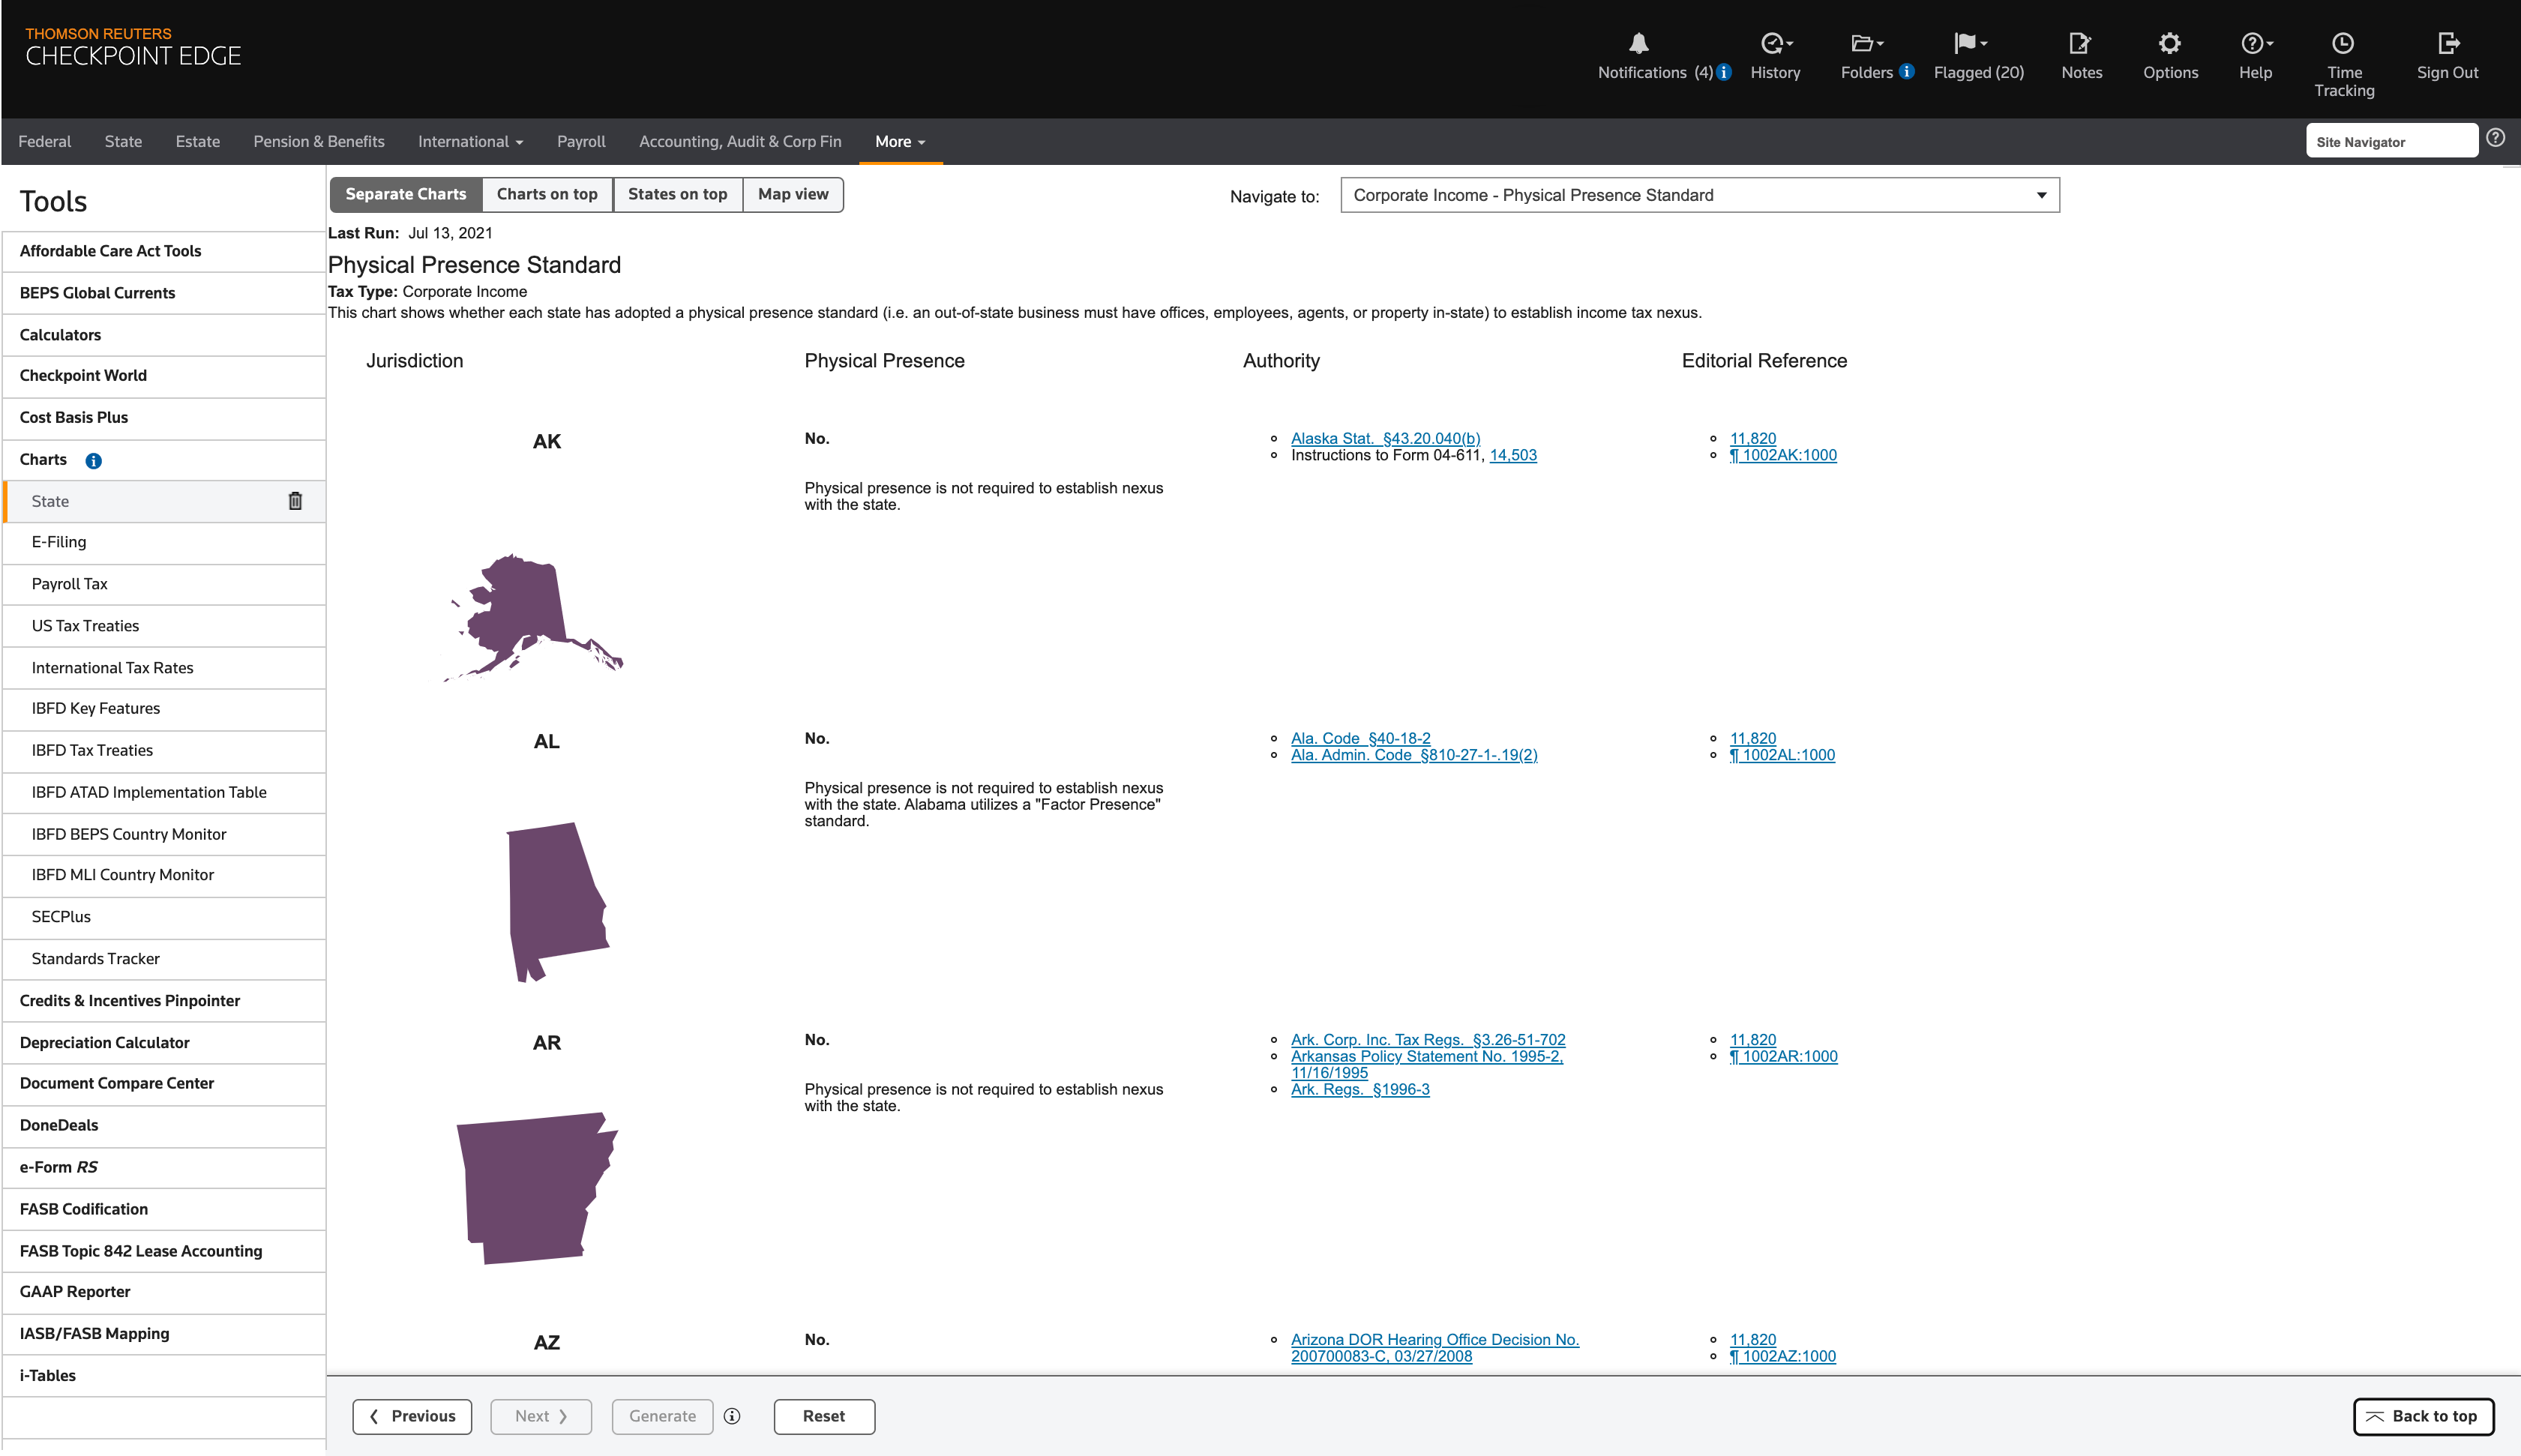Open the Notifications bell icon

click(x=1638, y=43)
